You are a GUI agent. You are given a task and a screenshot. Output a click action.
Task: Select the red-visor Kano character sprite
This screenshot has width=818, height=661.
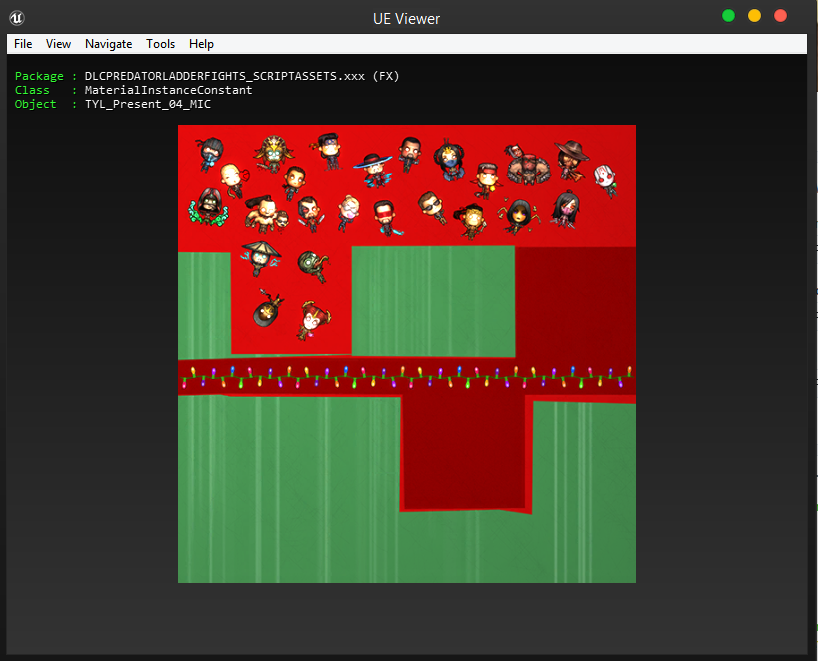click(x=384, y=215)
